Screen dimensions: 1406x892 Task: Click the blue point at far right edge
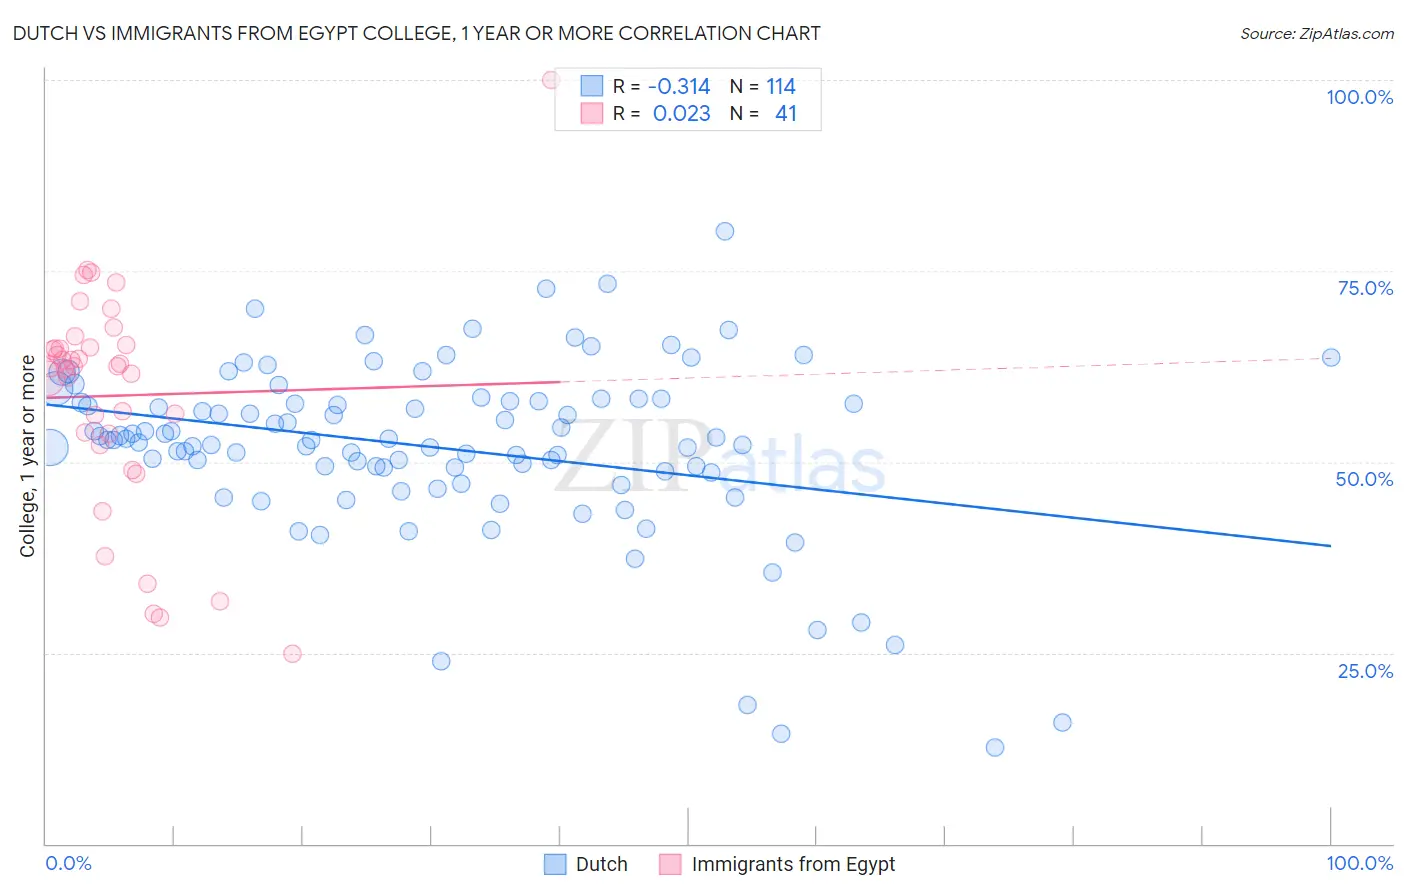tap(1331, 357)
